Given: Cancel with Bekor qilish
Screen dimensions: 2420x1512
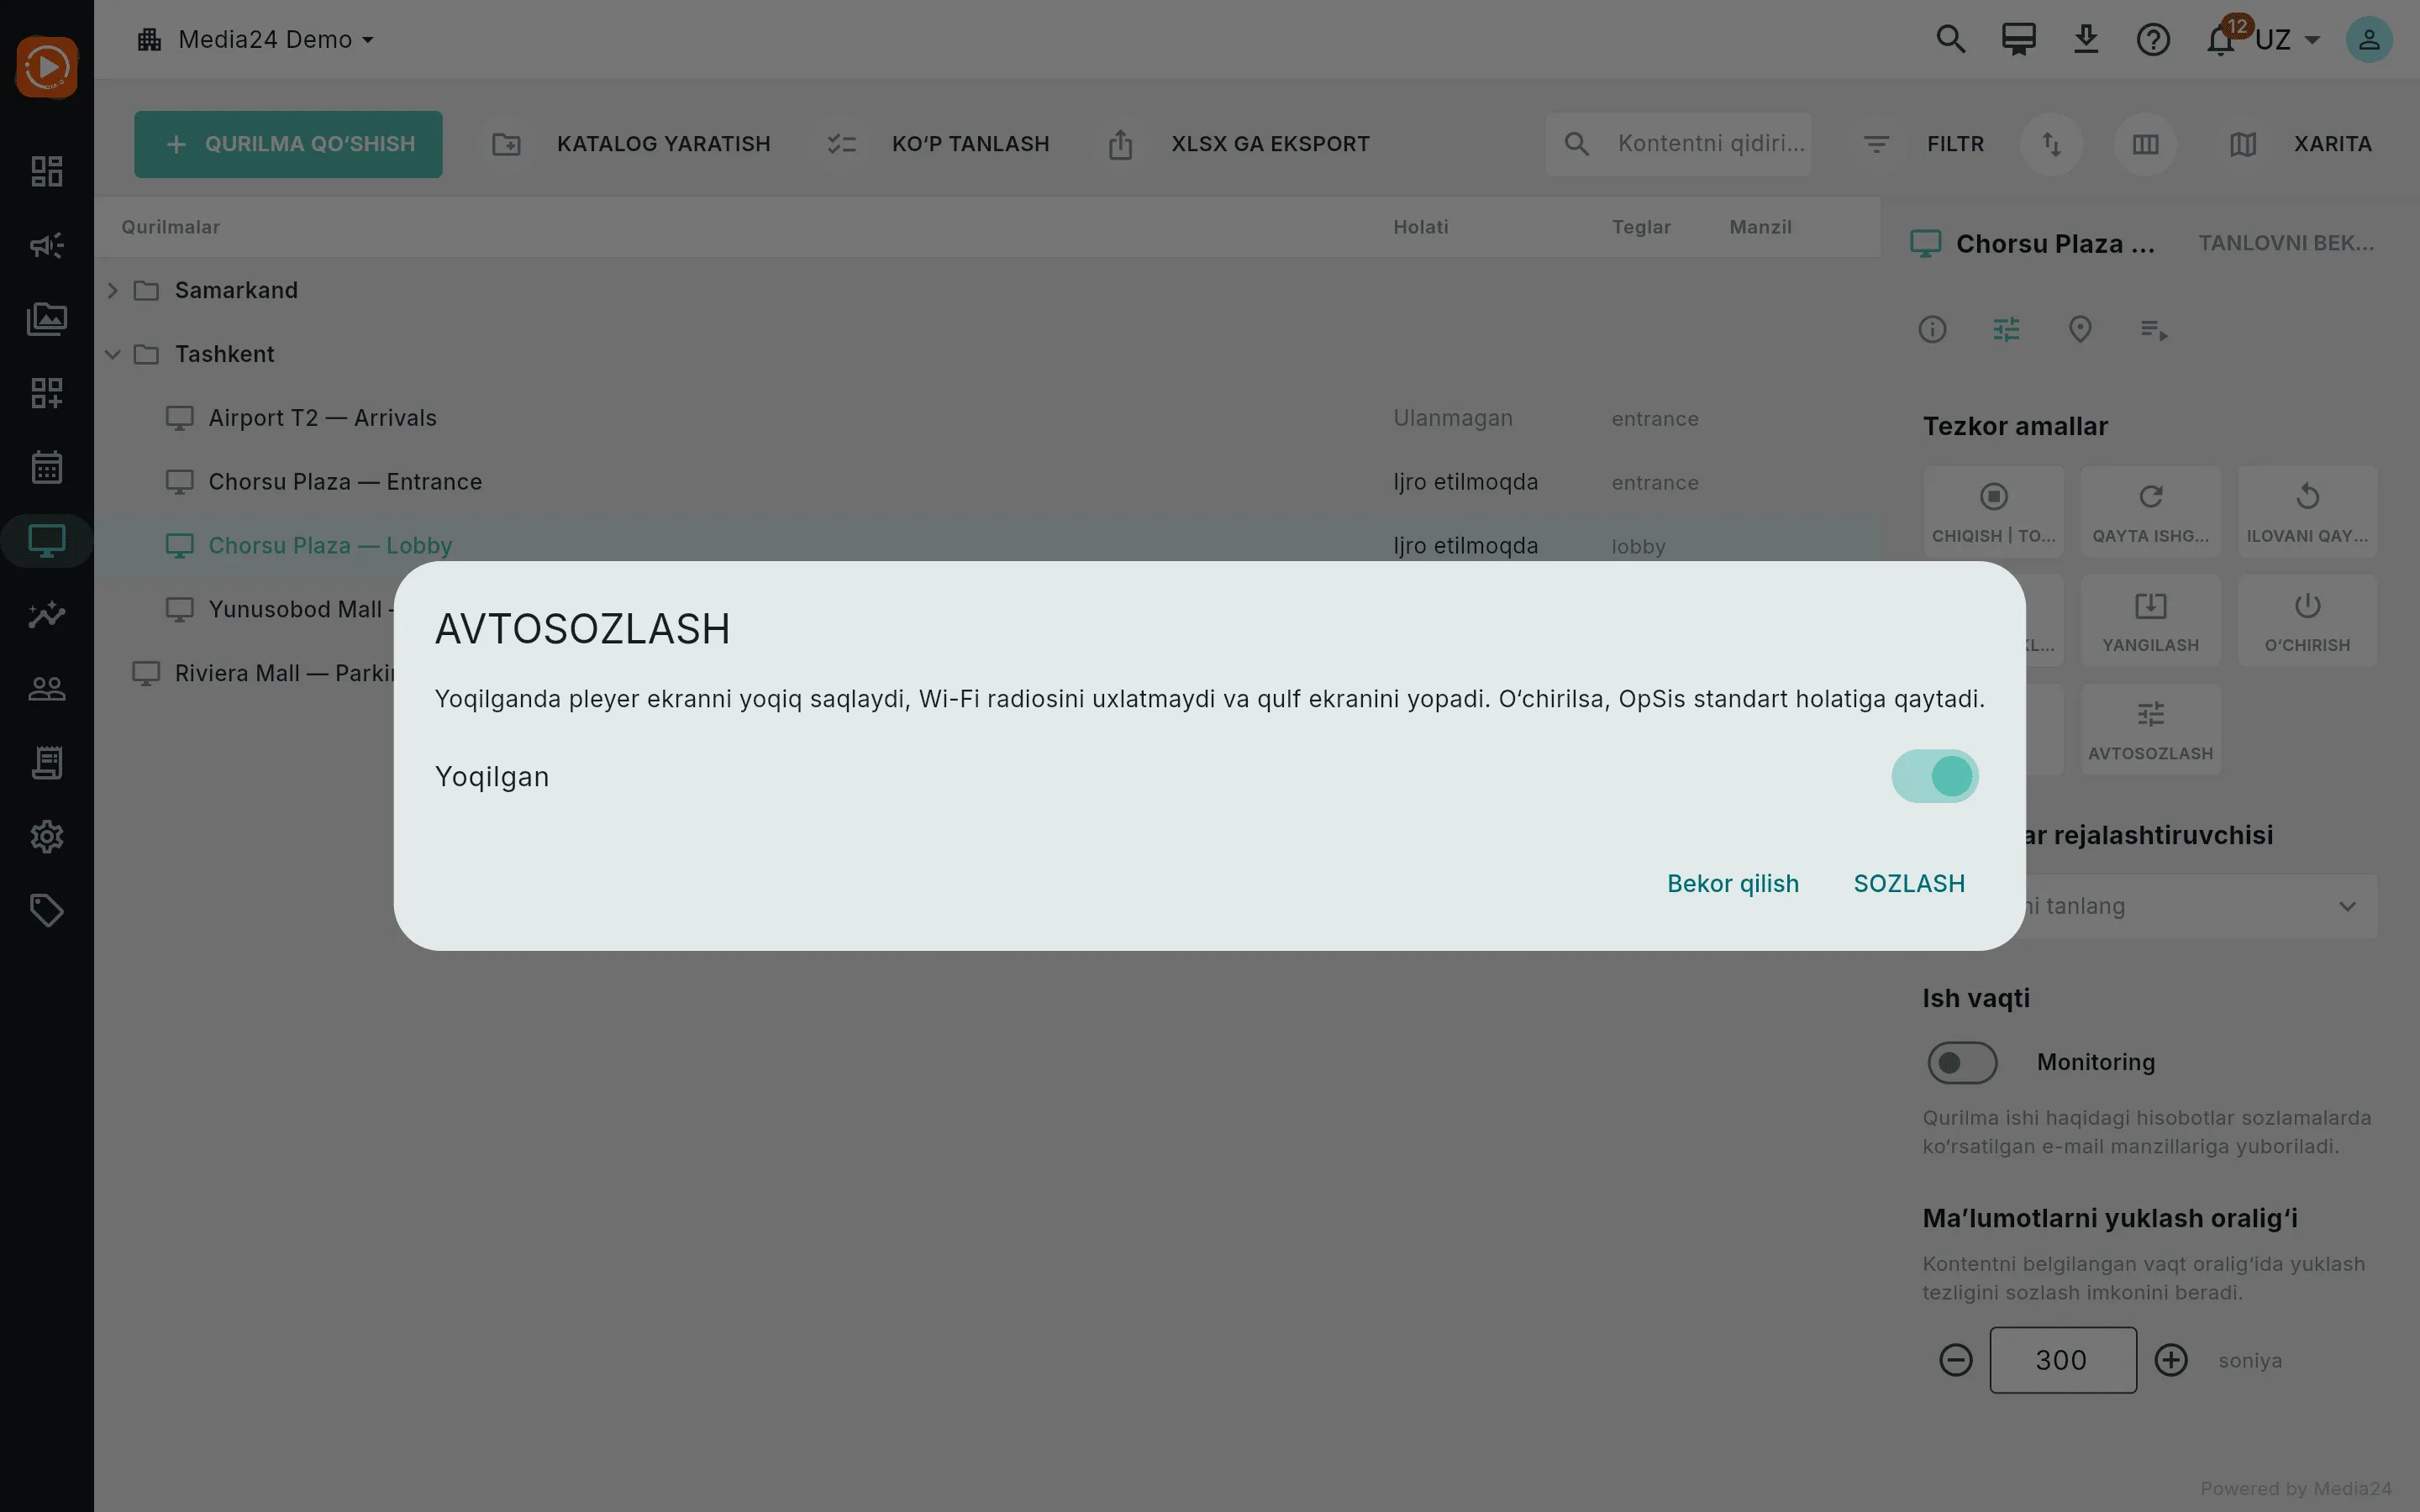Looking at the screenshot, I should tap(1732, 883).
